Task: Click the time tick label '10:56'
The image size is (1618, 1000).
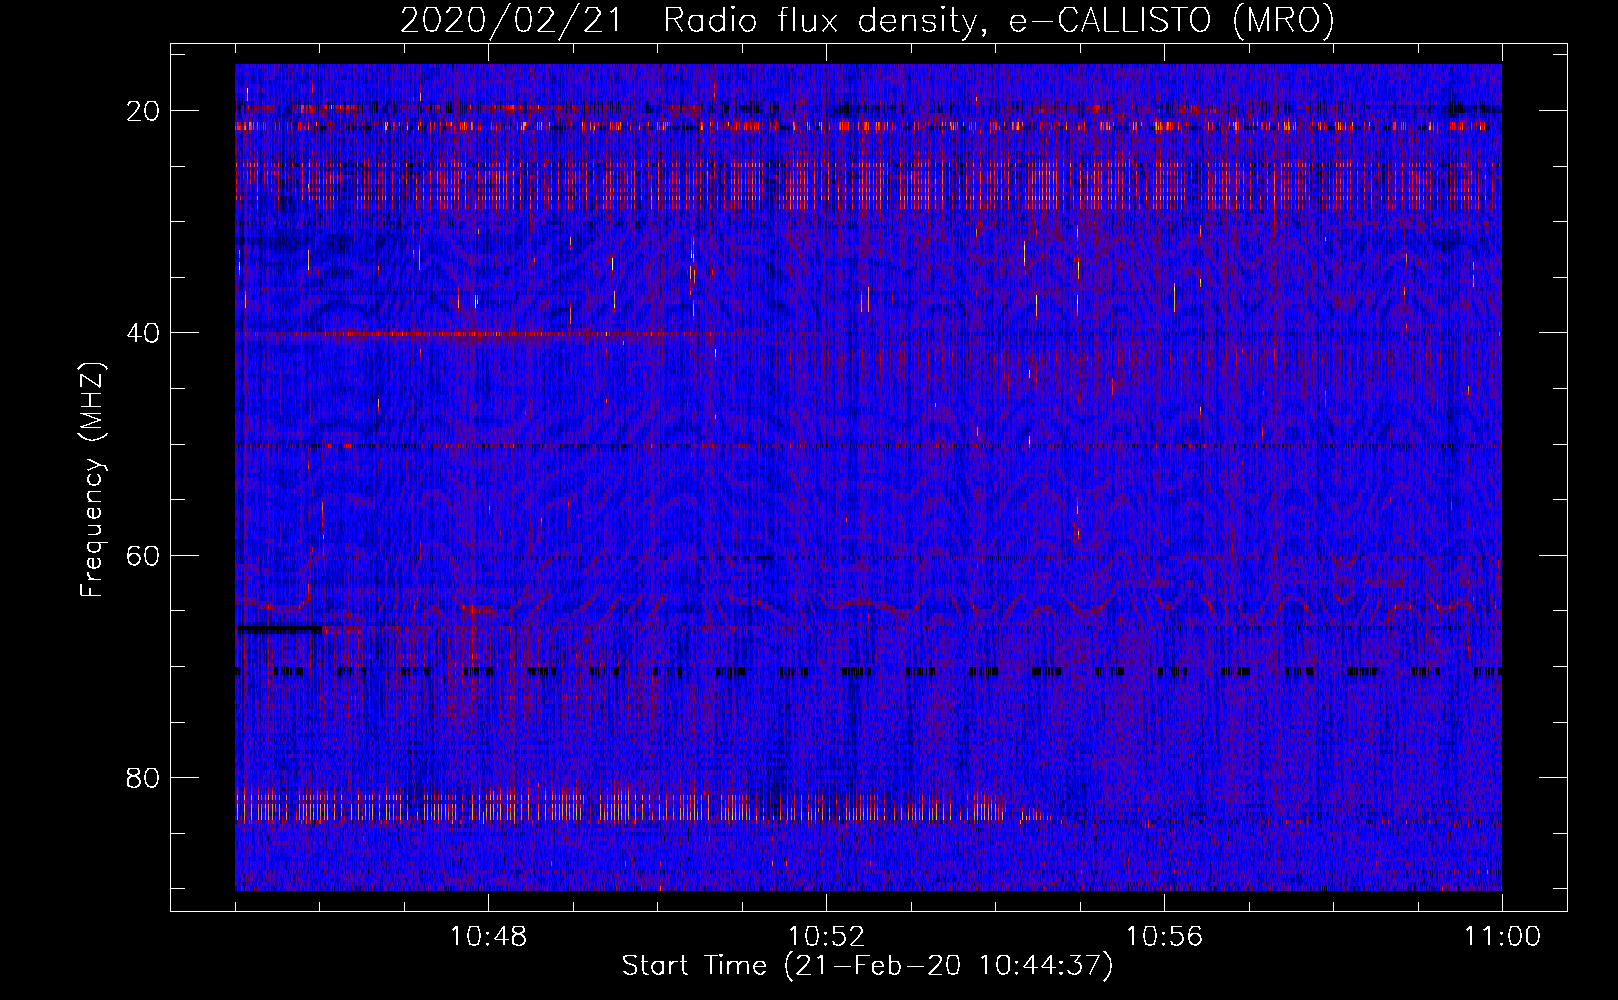Action: pyautogui.click(x=1165, y=937)
